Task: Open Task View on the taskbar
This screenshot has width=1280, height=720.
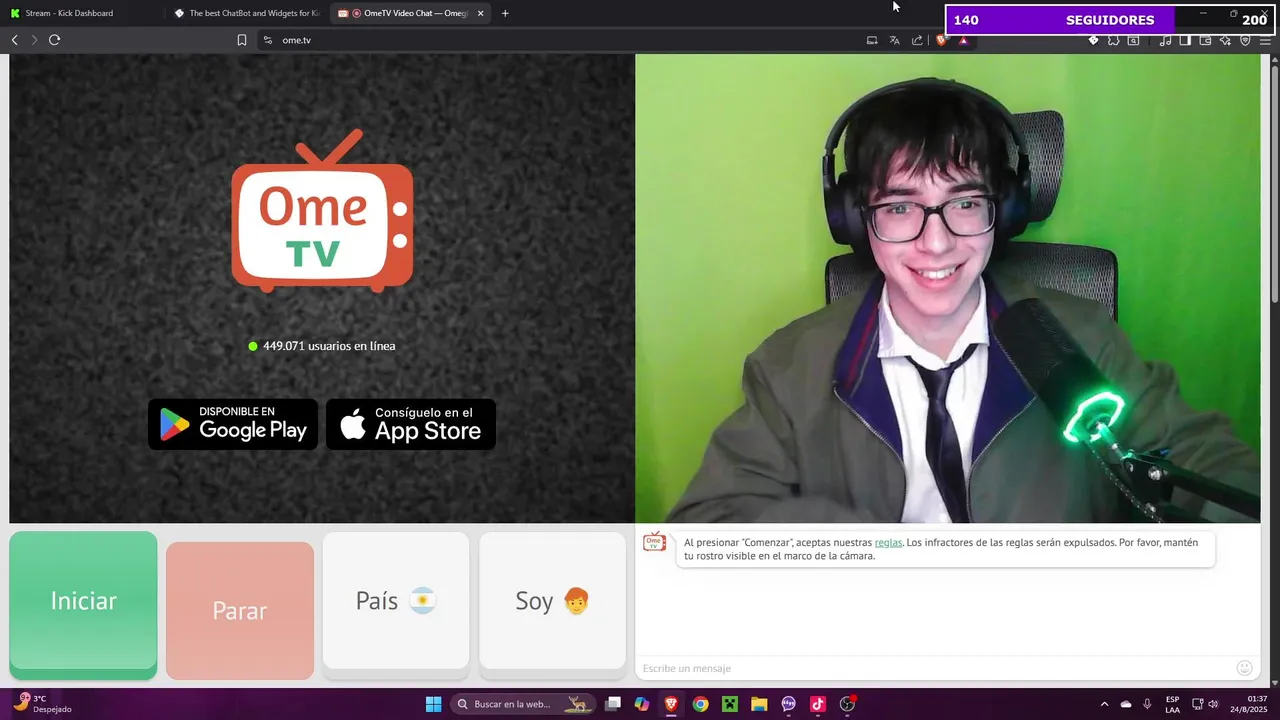Action: pos(613,704)
